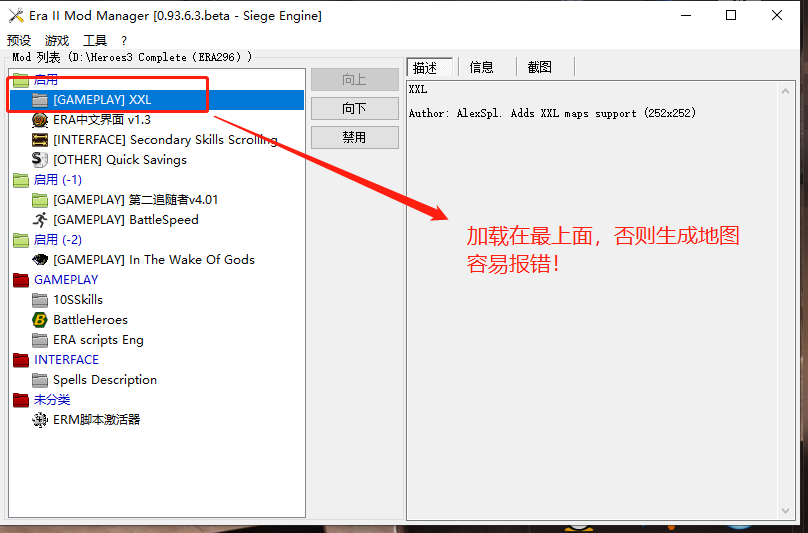Click the Spells Description folder icon
This screenshot has width=808, height=533.
point(40,380)
